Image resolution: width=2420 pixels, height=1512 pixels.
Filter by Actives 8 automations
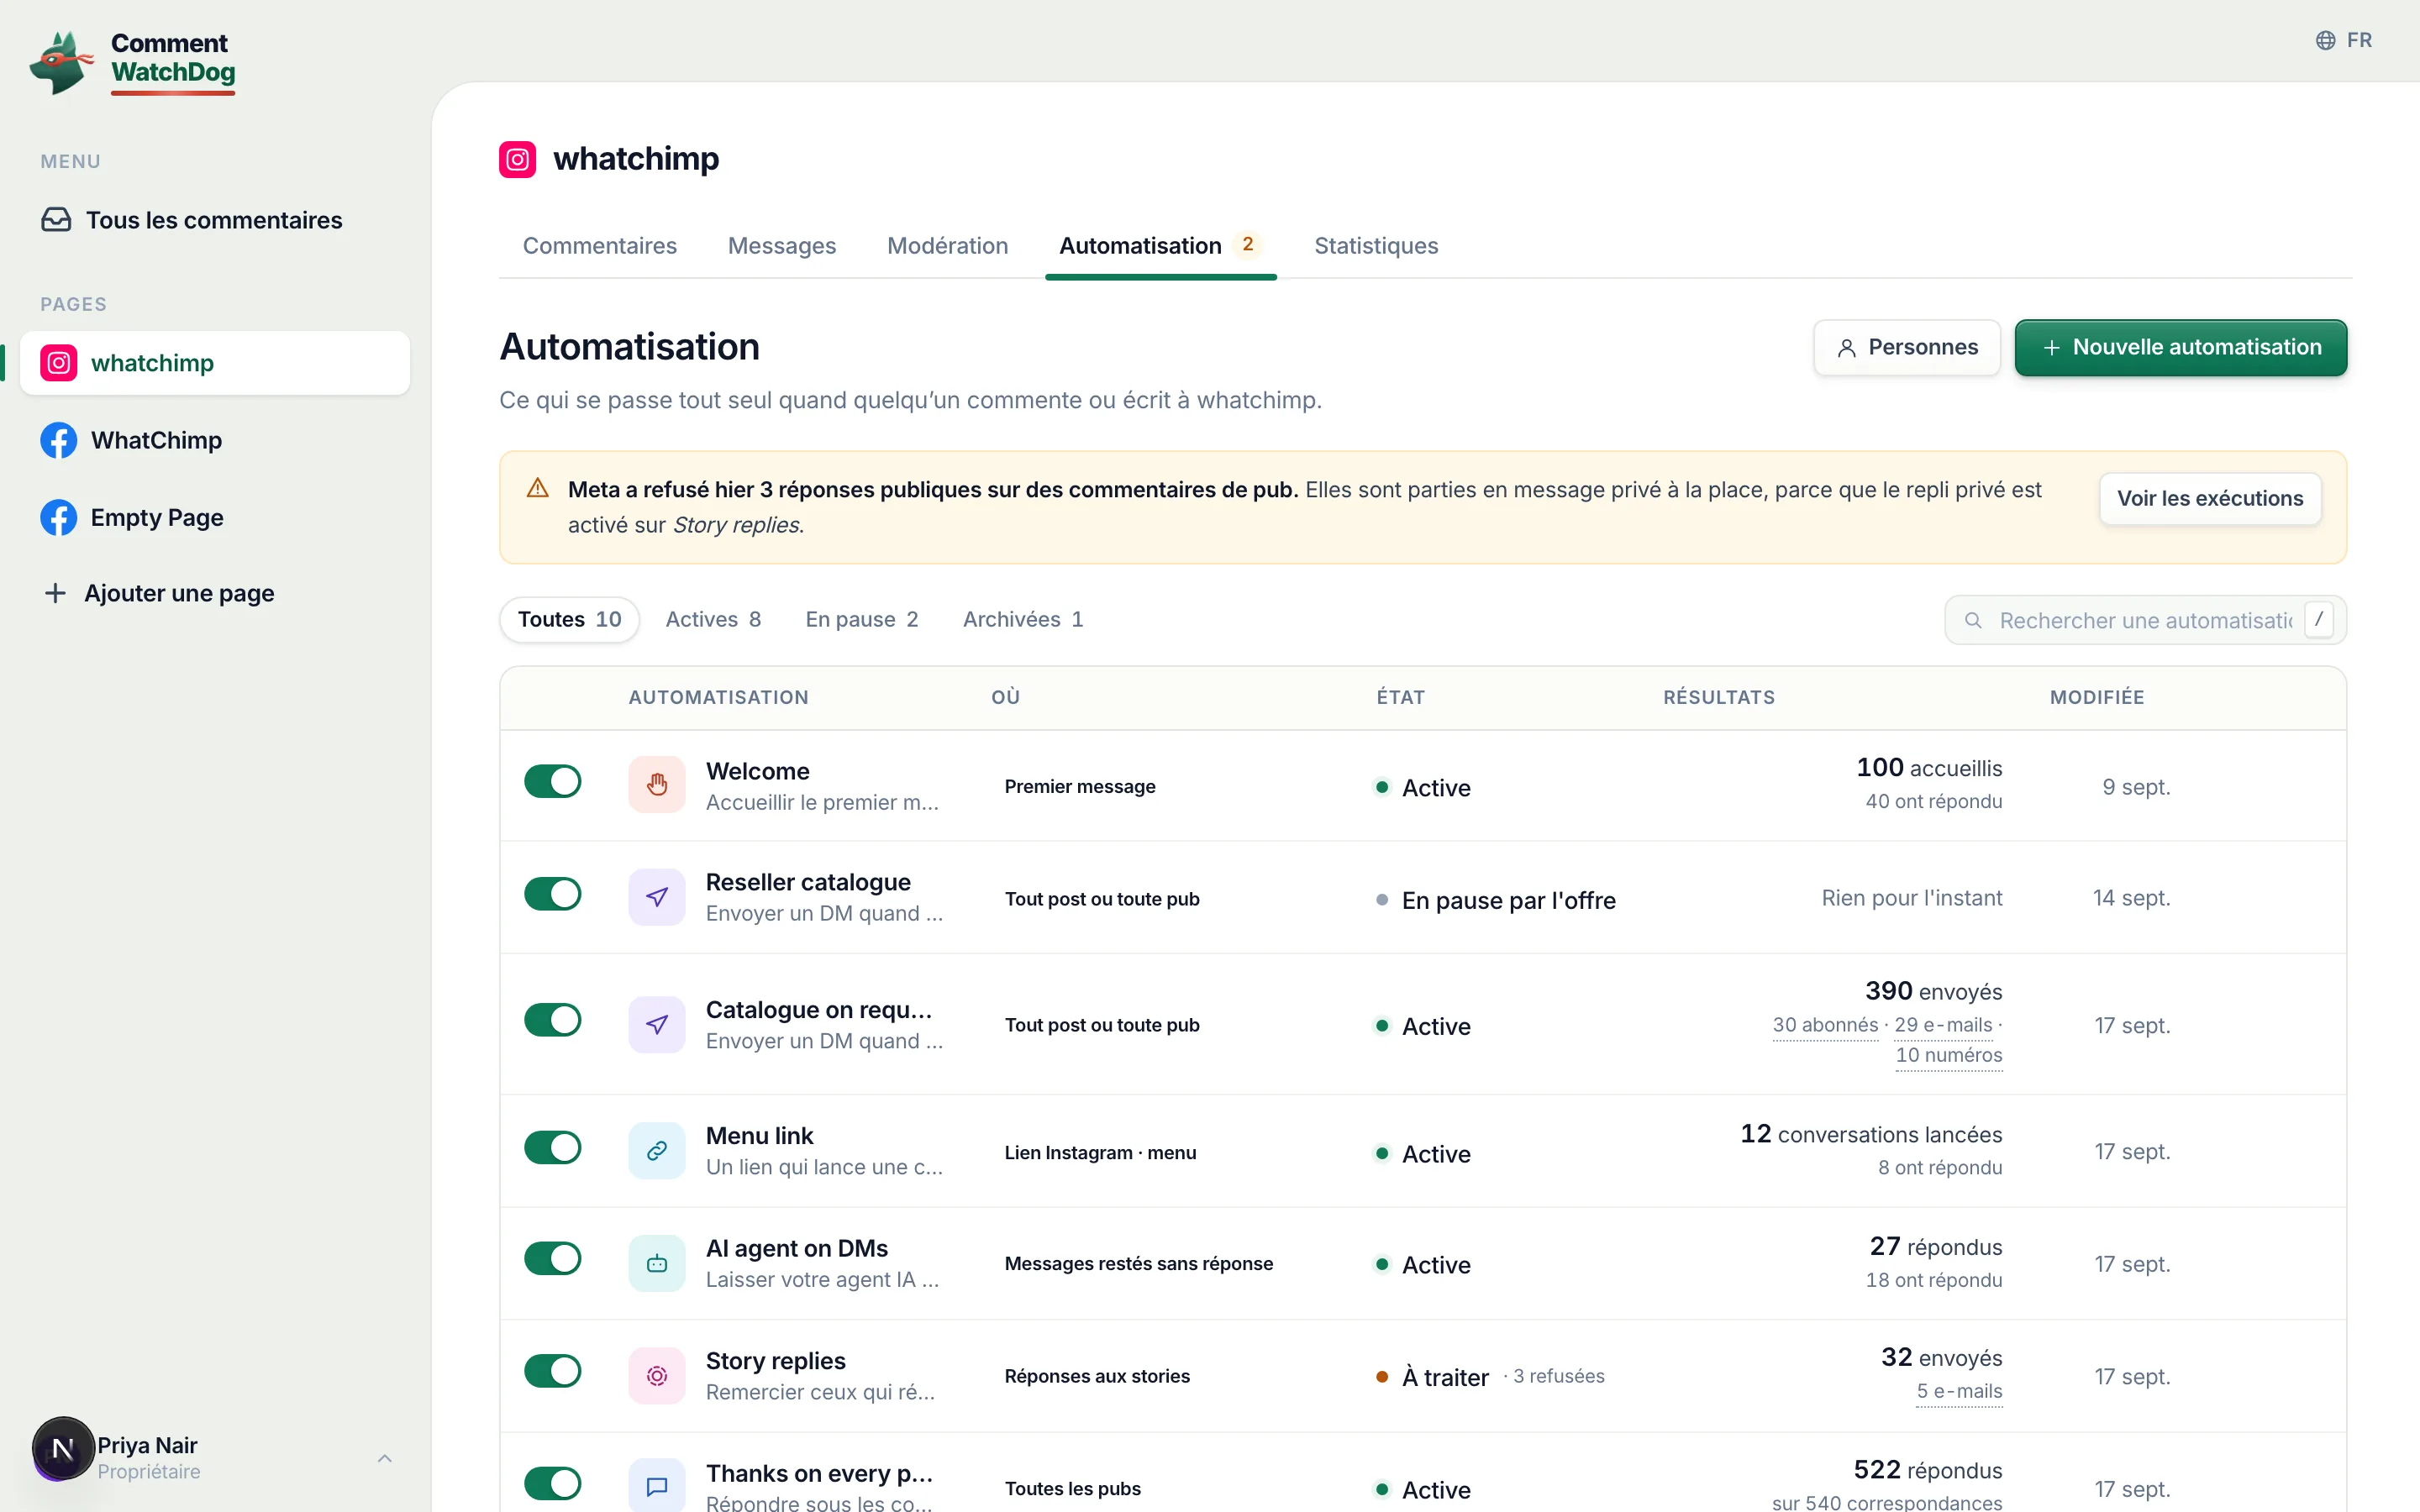click(x=713, y=620)
